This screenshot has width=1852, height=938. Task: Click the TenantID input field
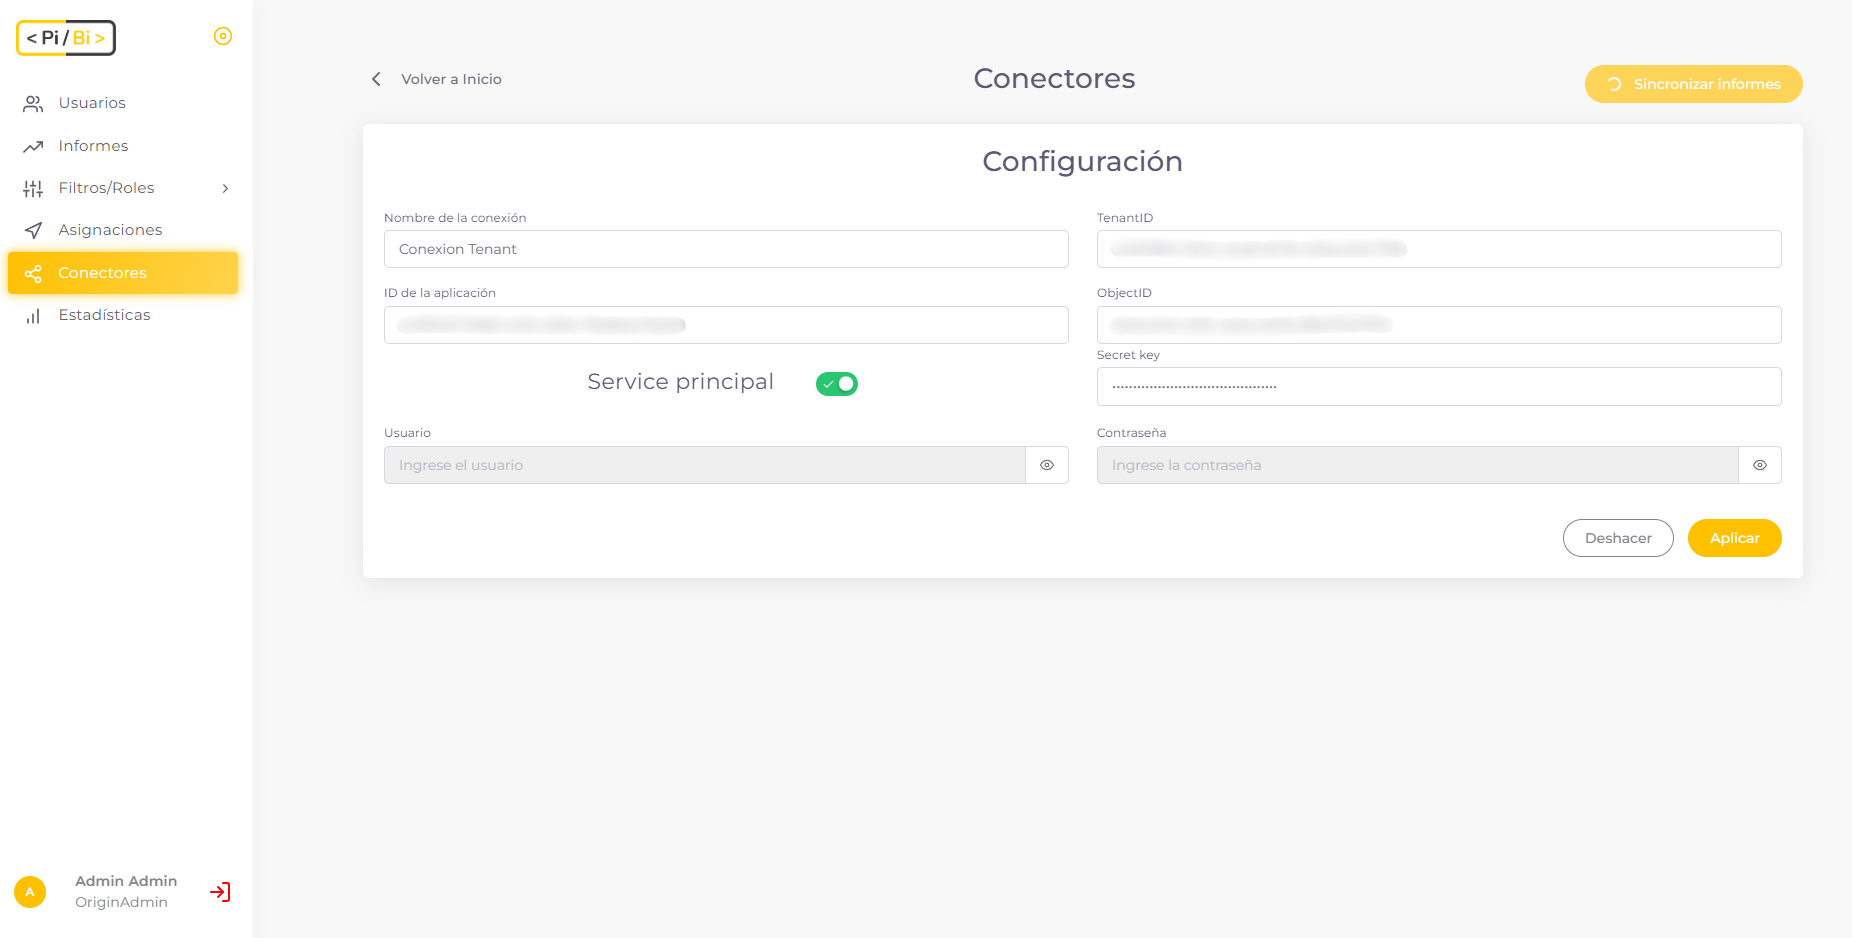(1439, 249)
